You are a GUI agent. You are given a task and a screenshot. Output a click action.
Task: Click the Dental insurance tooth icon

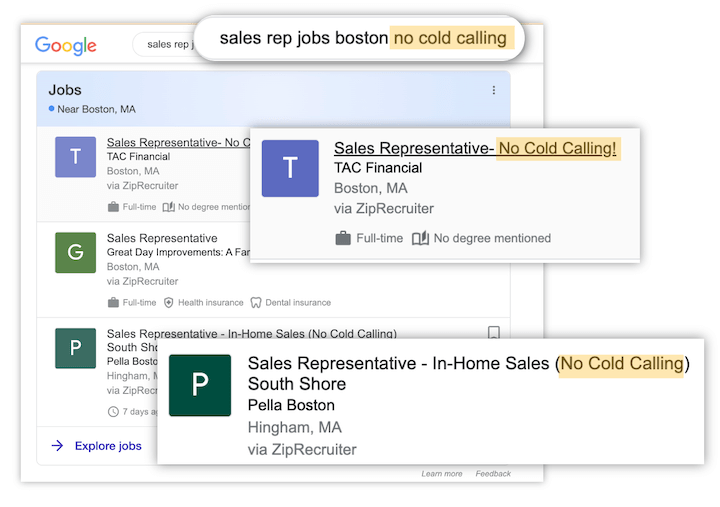click(255, 302)
